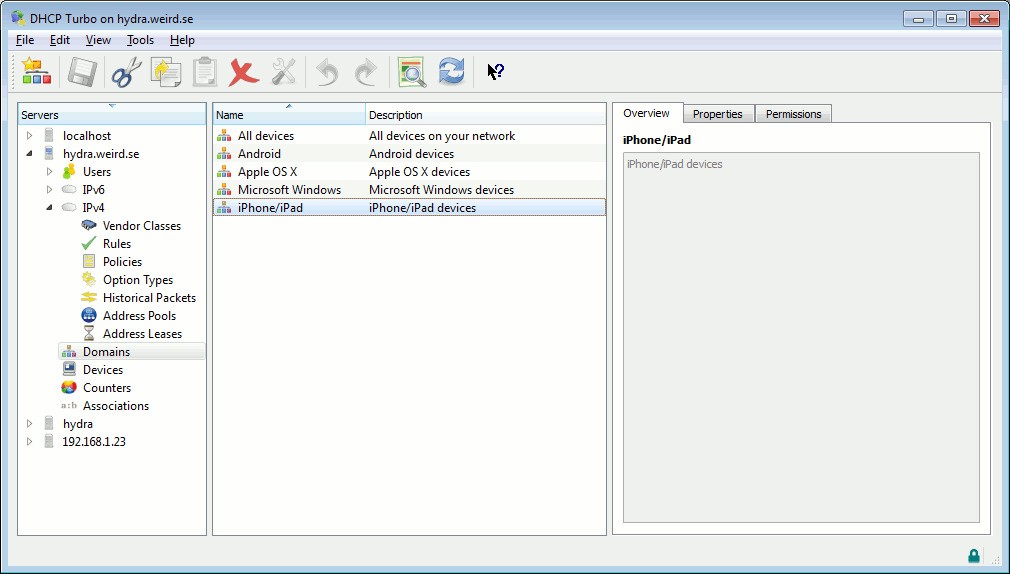This screenshot has height=574, width=1010.
Task: Expand the localhost server node
Action: pyautogui.click(x=30, y=136)
